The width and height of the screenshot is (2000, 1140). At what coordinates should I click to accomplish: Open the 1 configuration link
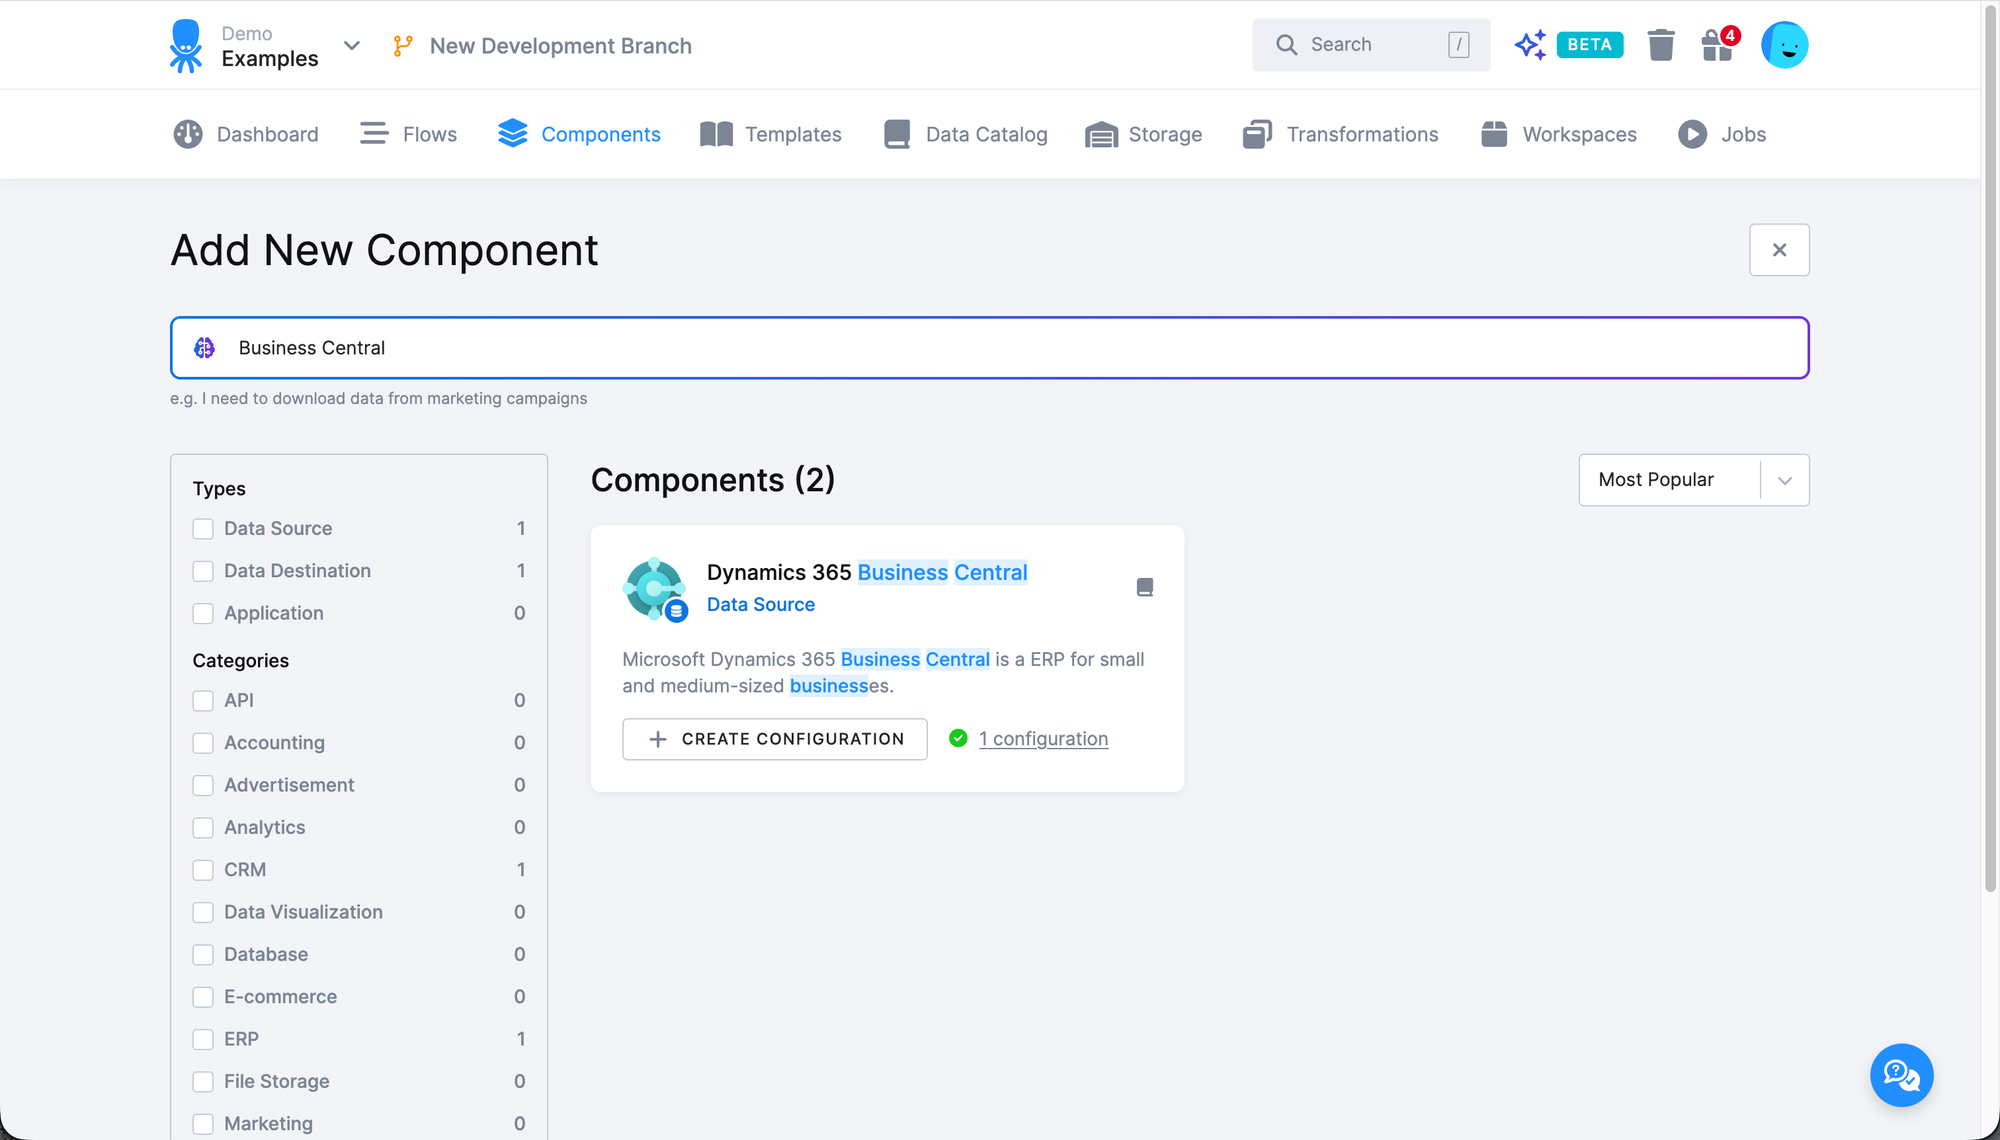point(1043,739)
